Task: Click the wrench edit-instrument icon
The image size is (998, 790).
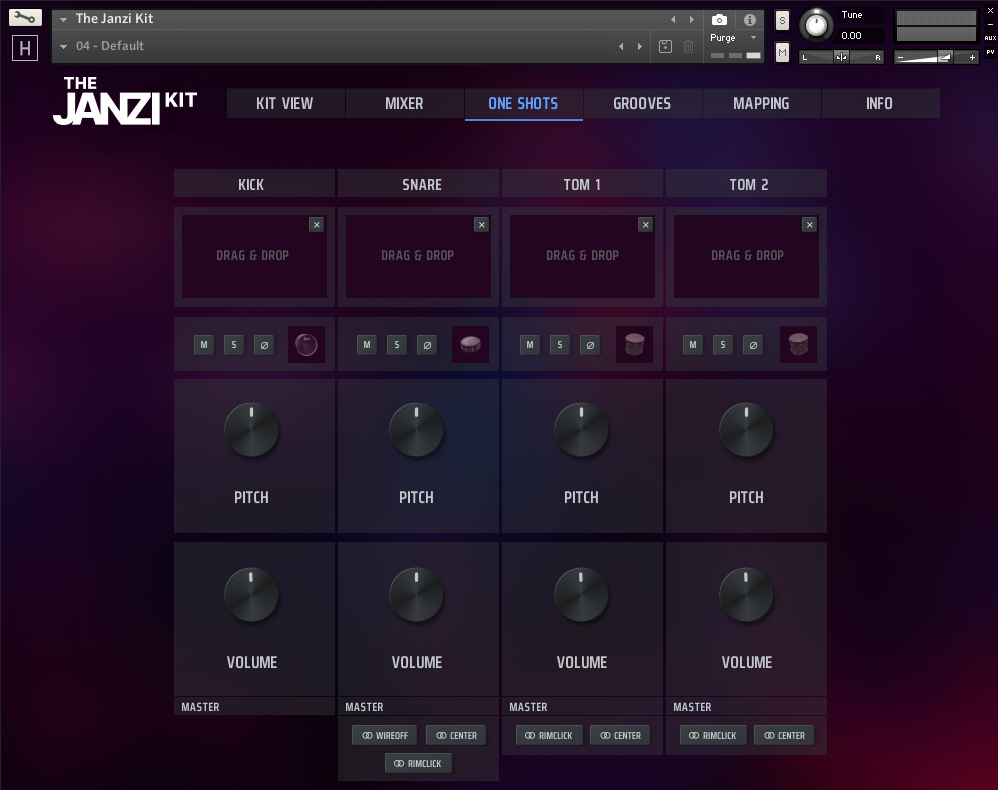Action: click(x=26, y=18)
